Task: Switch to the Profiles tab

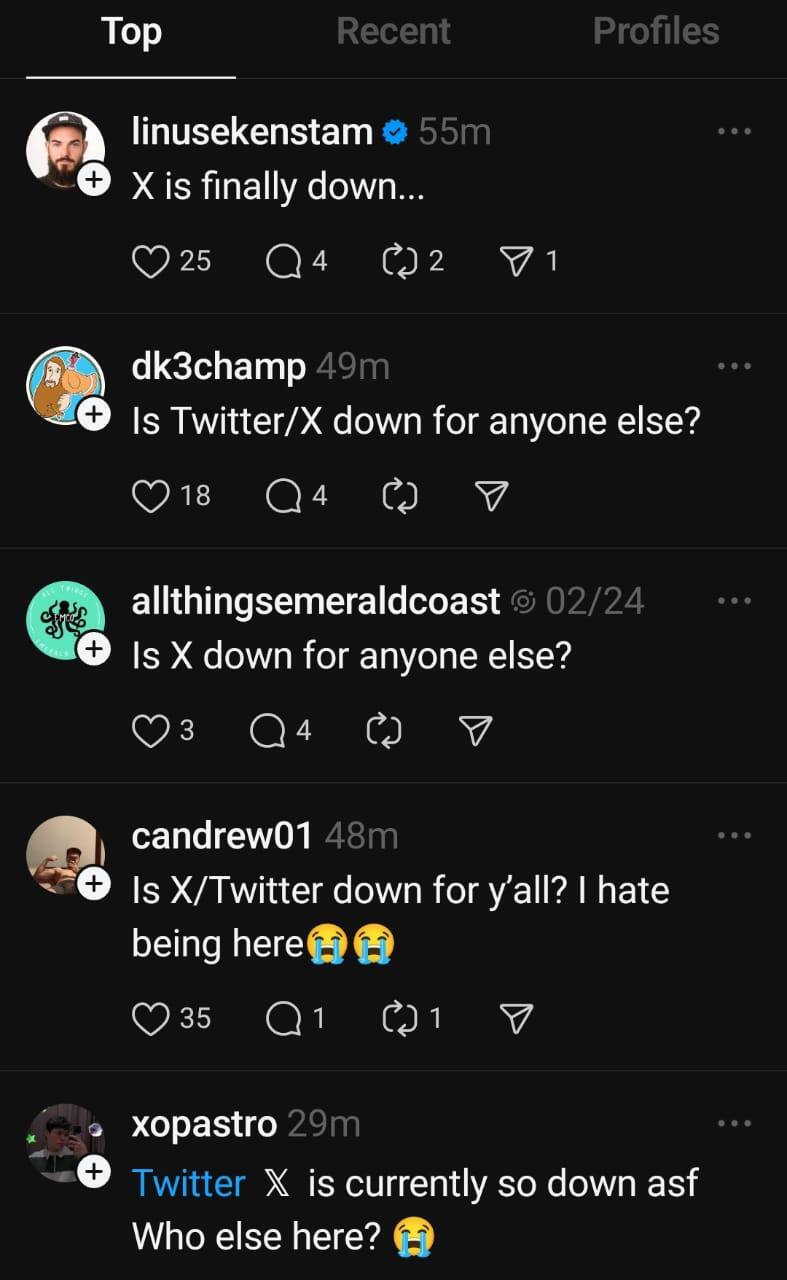Action: [656, 32]
